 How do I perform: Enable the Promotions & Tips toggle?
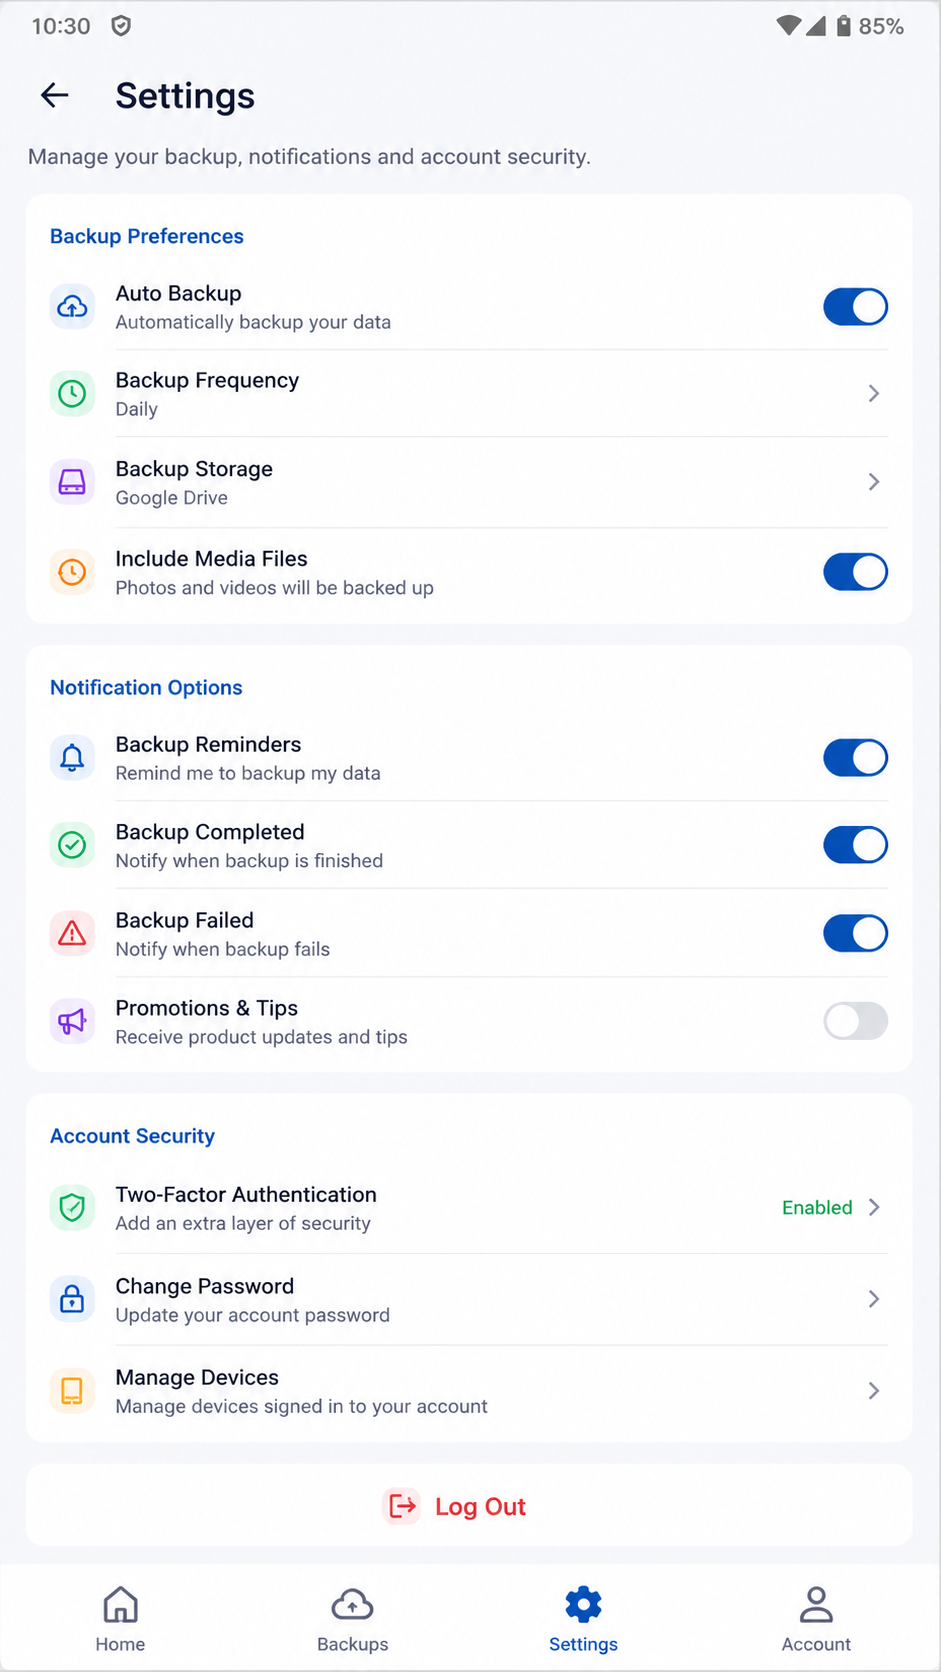855,1021
